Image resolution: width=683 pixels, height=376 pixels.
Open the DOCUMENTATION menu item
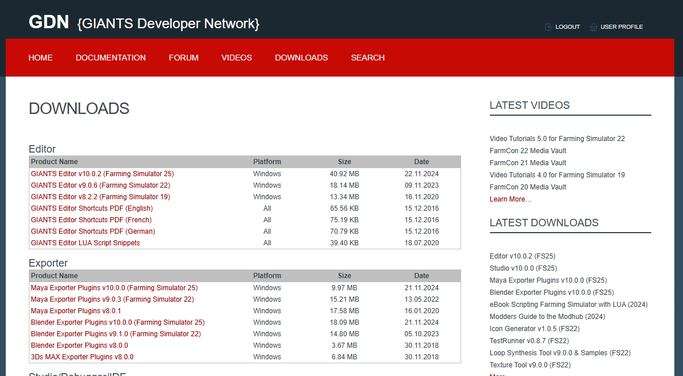[x=111, y=58]
